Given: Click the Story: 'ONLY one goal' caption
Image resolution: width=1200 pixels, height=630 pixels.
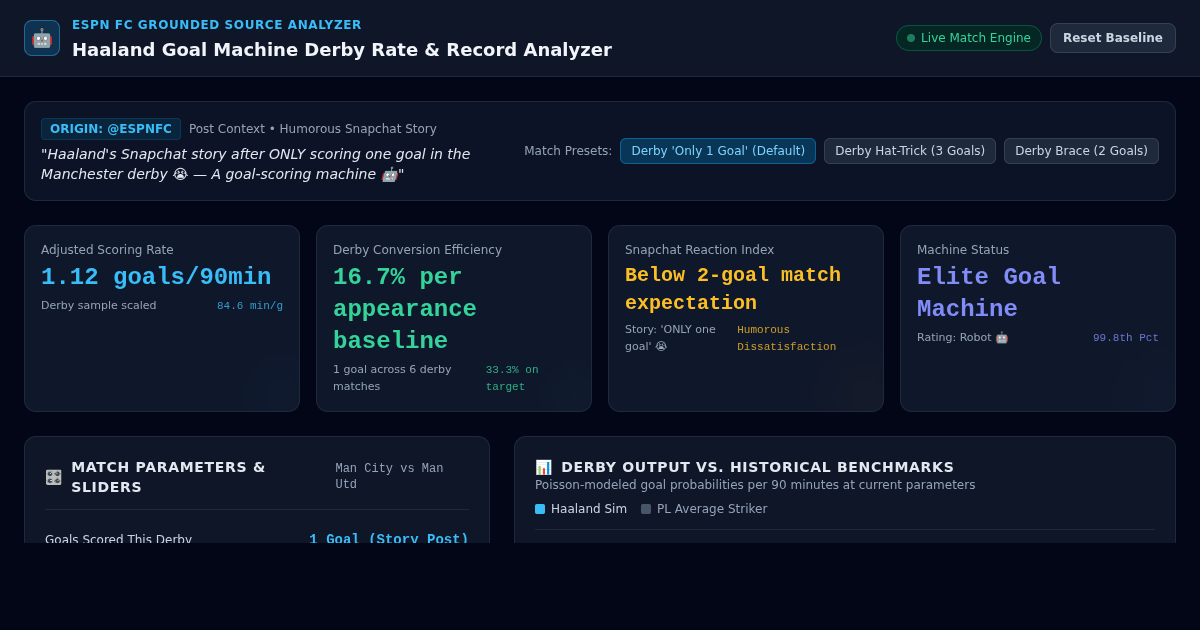Looking at the screenshot, I should click(671, 338).
